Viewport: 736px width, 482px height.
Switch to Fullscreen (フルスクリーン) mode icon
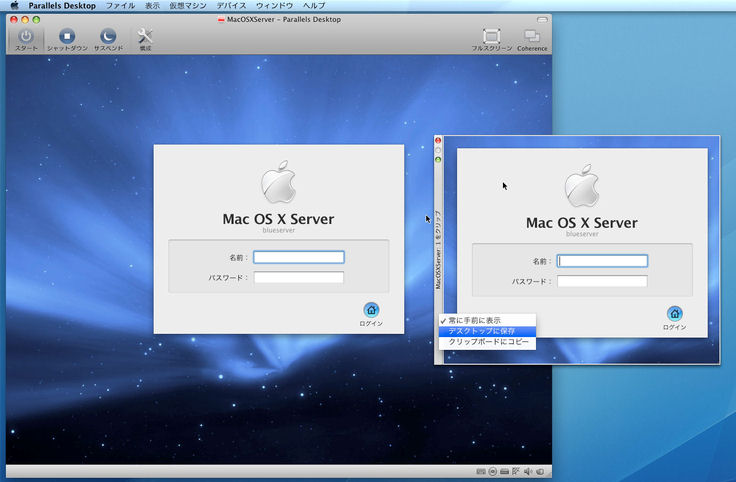pos(491,36)
